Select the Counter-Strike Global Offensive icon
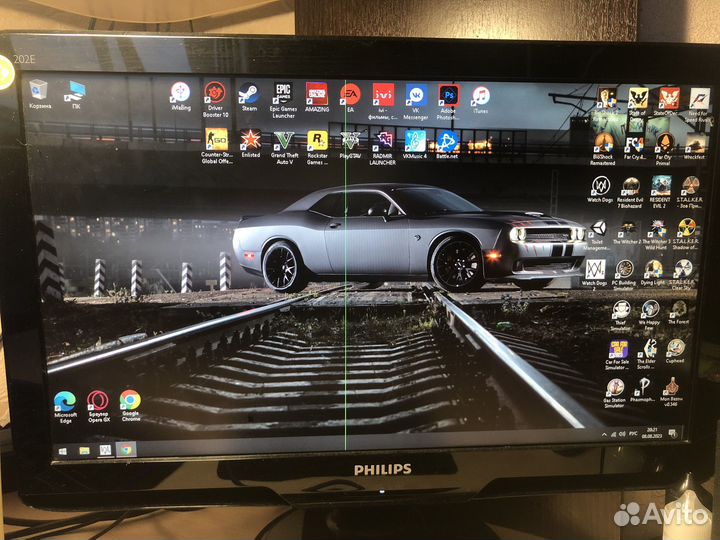Viewport: 720px width, 540px height. [216, 139]
